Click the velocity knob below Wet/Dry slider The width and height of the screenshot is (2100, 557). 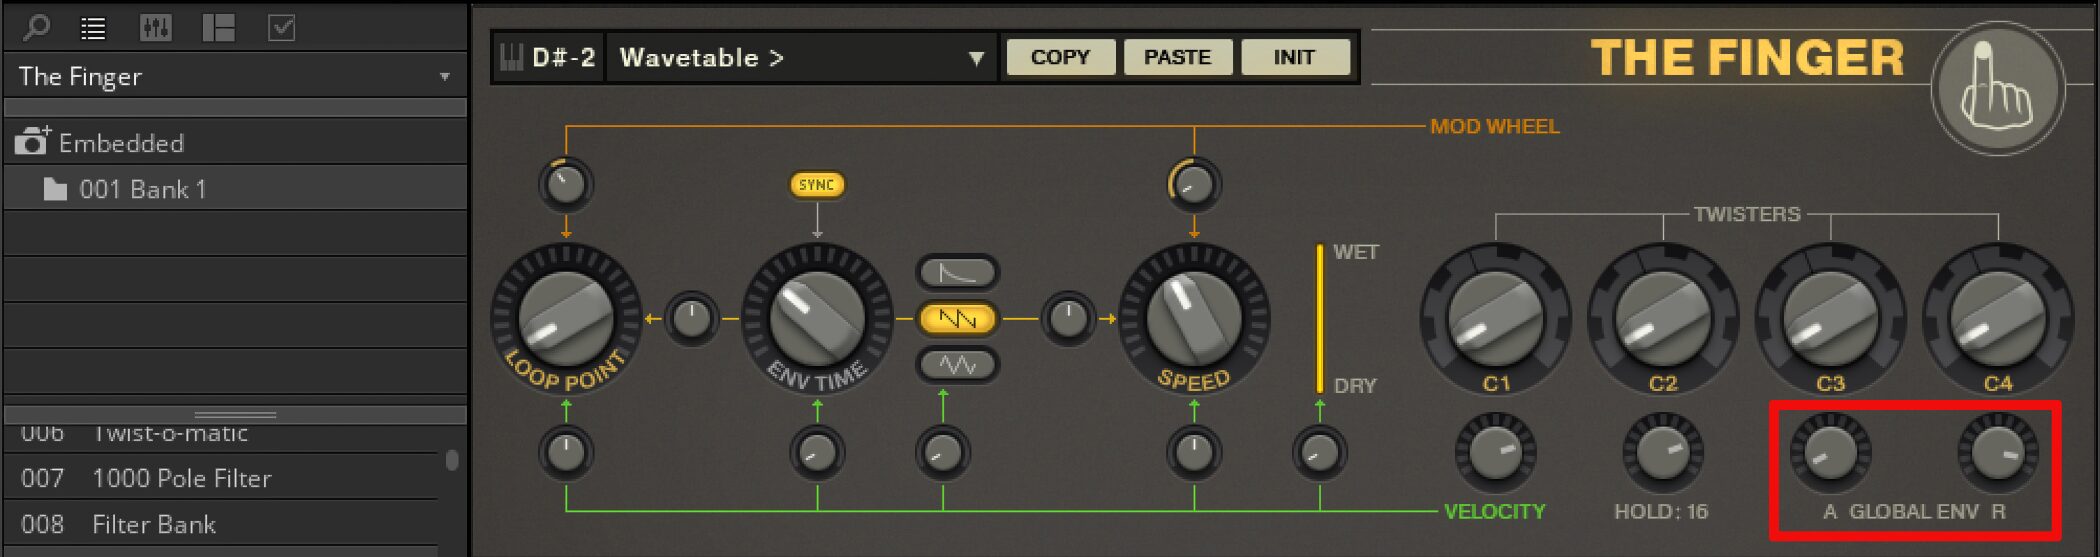(x=1319, y=453)
